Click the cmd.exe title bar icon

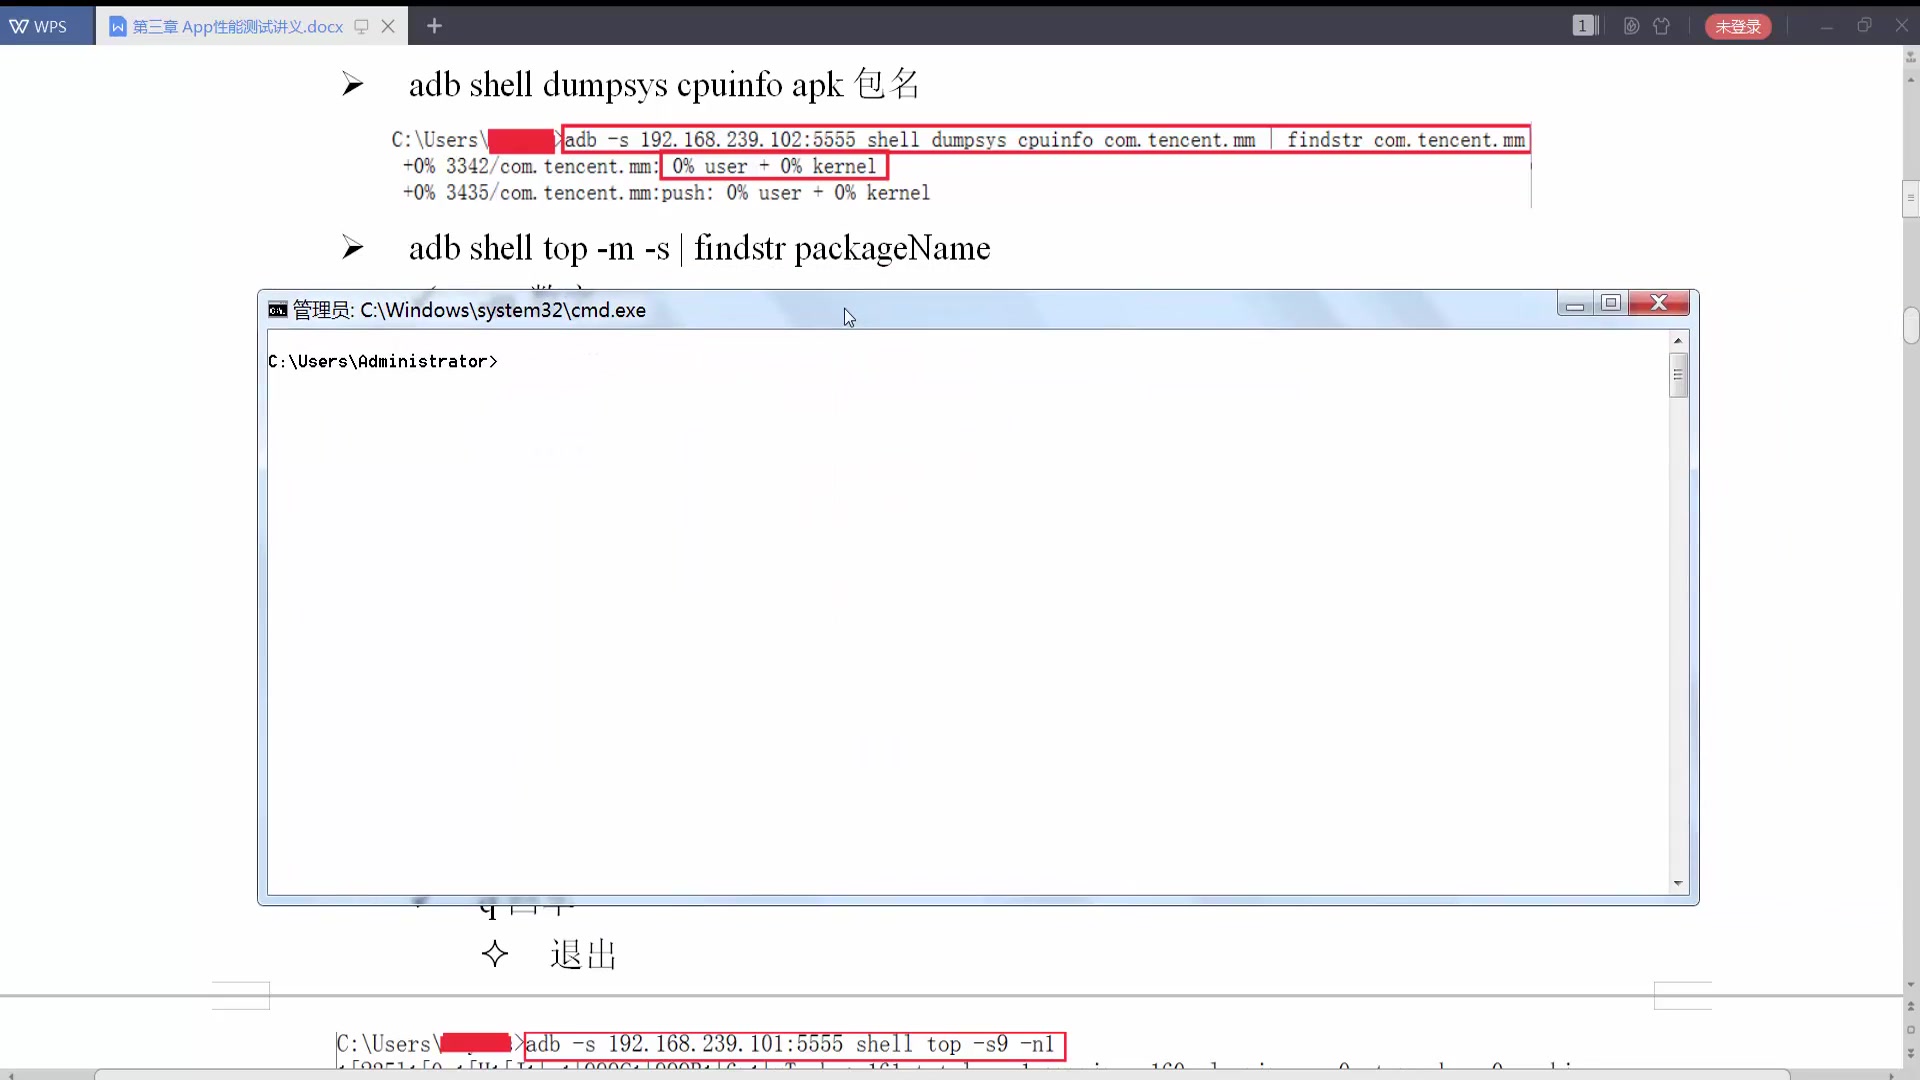tap(278, 310)
